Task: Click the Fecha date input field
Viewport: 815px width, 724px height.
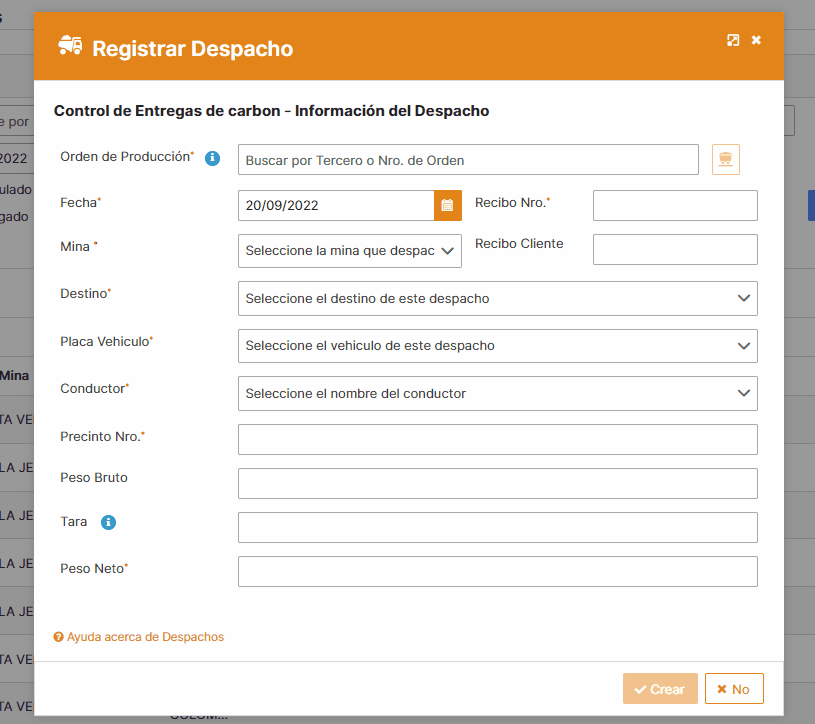Action: 335,205
